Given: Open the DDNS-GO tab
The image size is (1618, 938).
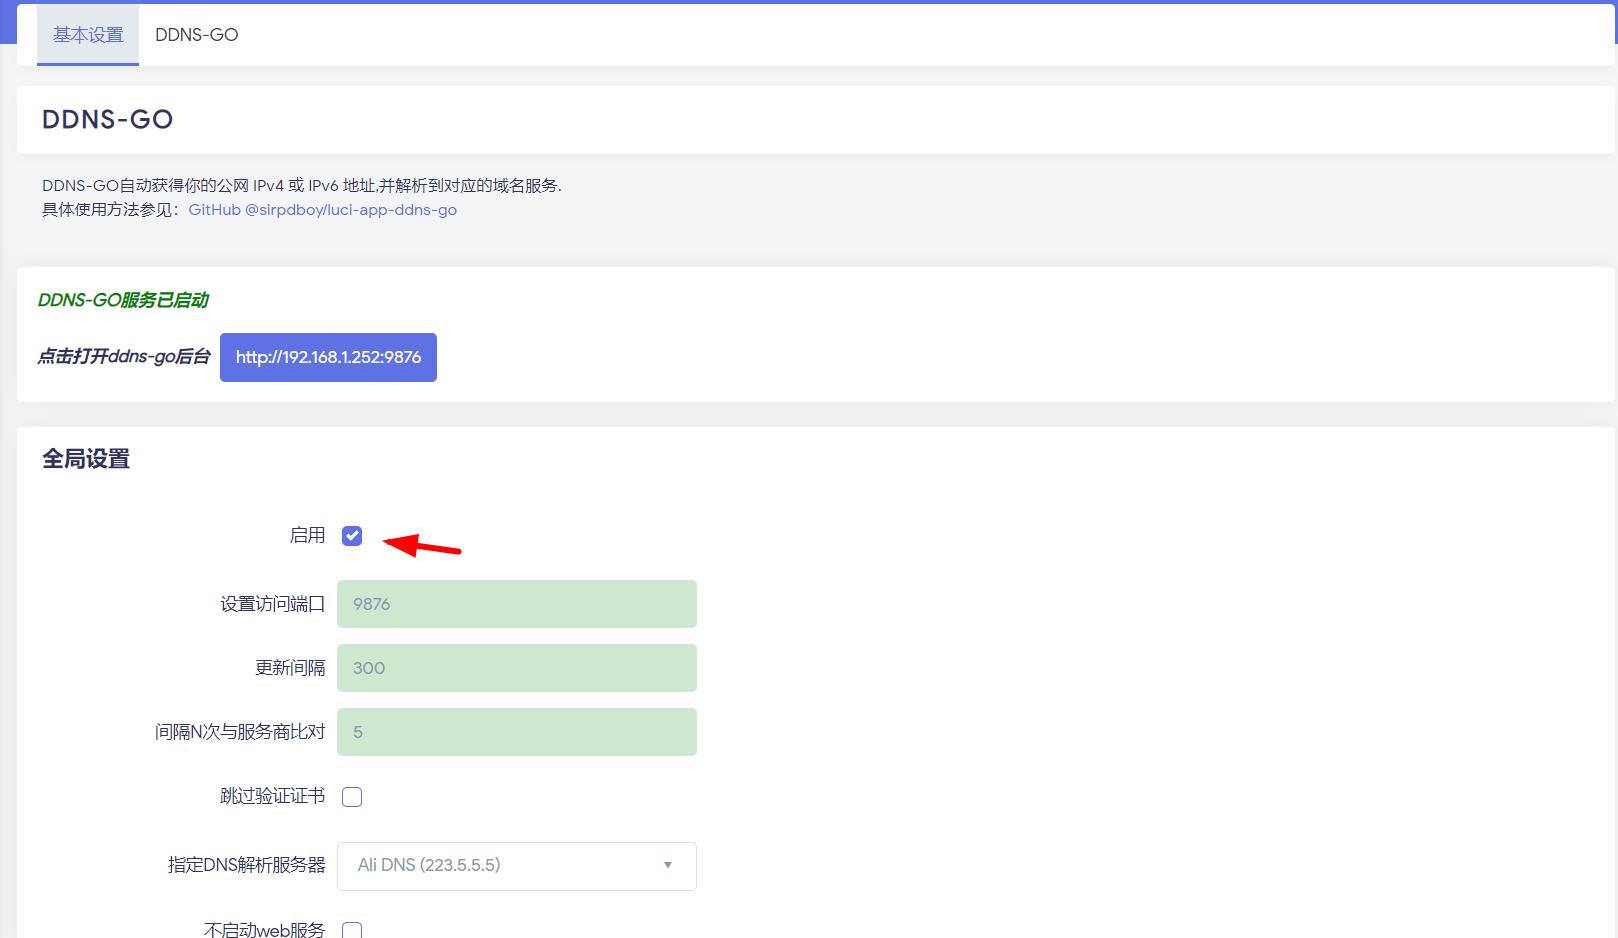Looking at the screenshot, I should pos(196,35).
